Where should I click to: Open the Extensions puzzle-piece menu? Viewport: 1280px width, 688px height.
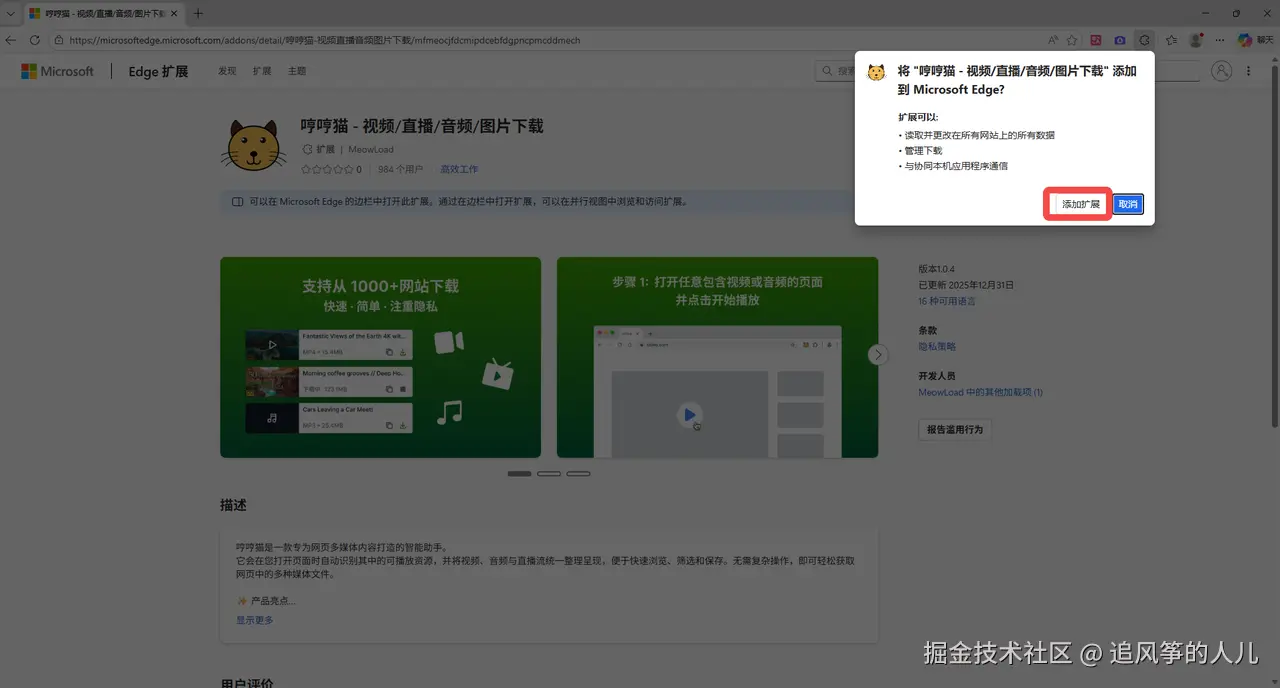coord(1144,40)
